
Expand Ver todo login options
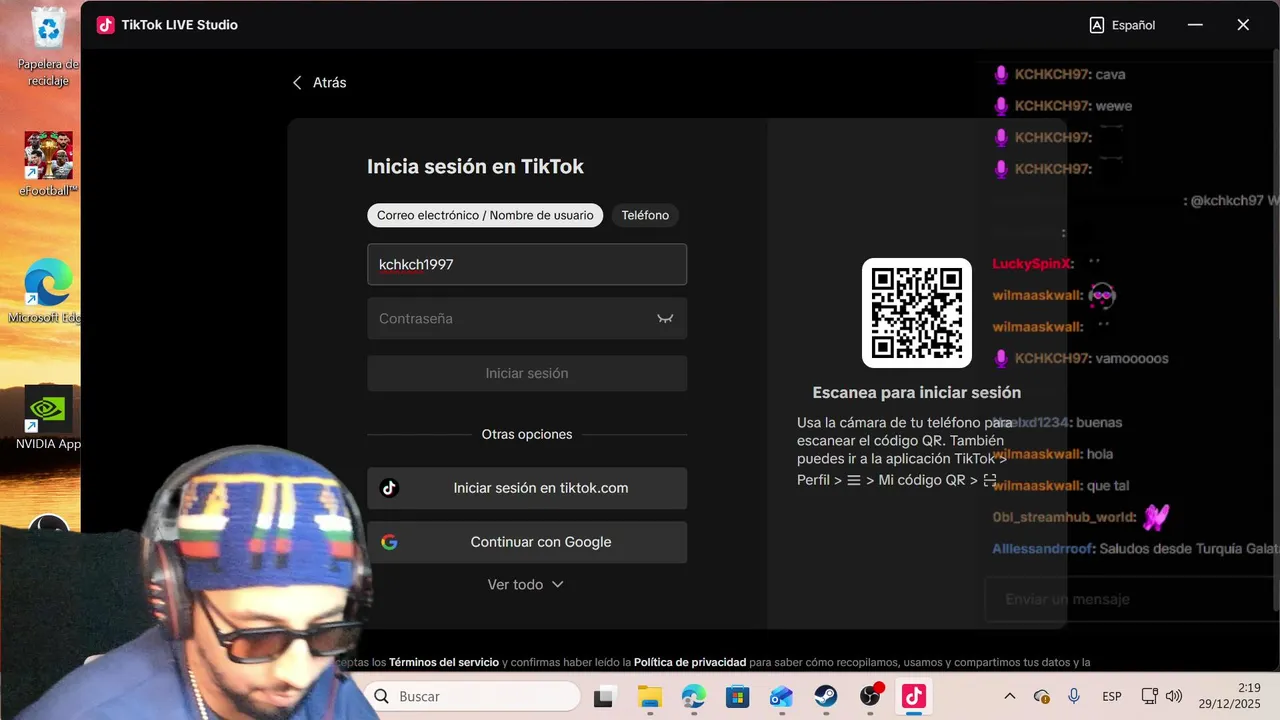526,584
